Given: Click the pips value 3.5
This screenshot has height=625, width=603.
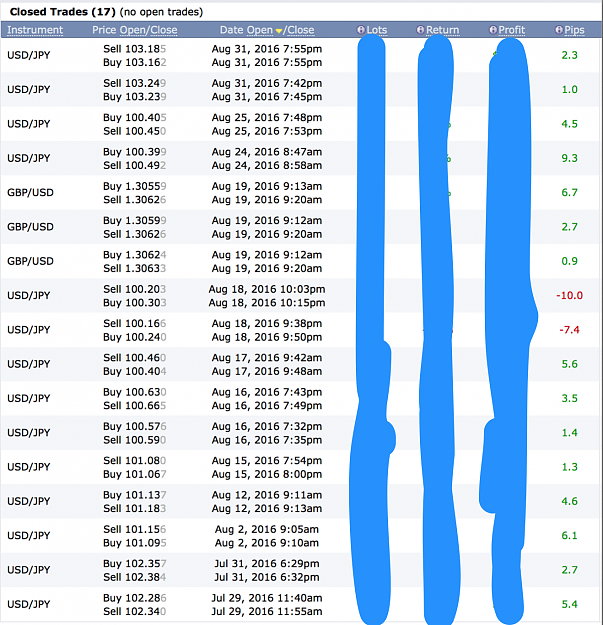Looking at the screenshot, I should (570, 398).
